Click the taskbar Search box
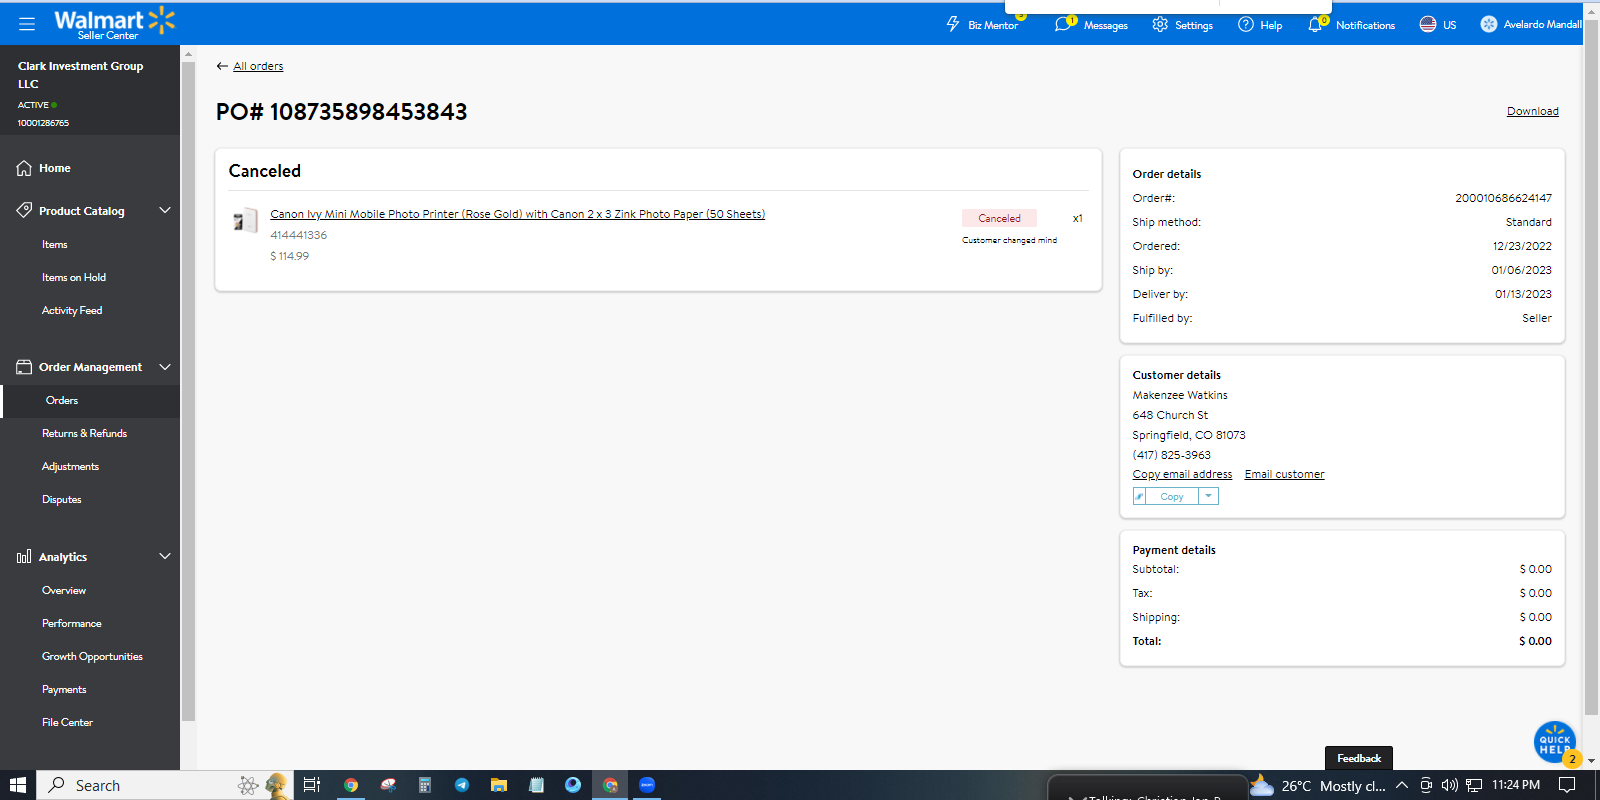 coord(165,785)
